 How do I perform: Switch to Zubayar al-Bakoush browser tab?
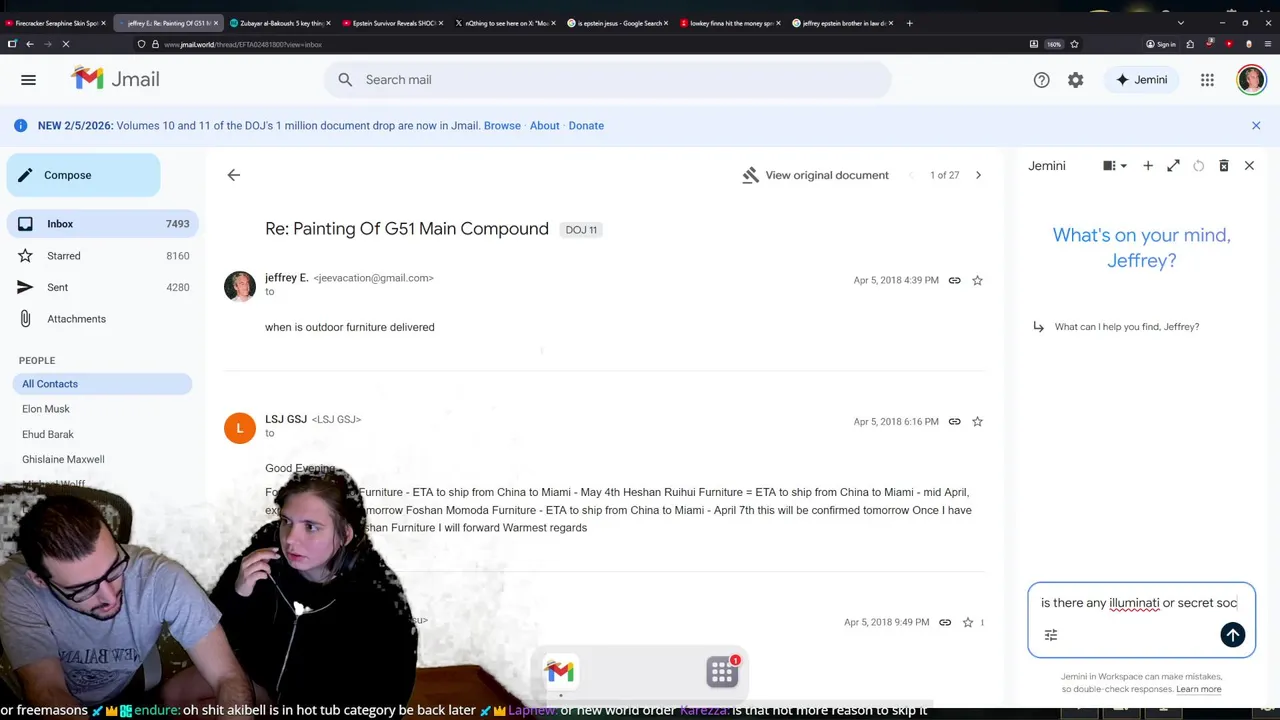(278, 23)
